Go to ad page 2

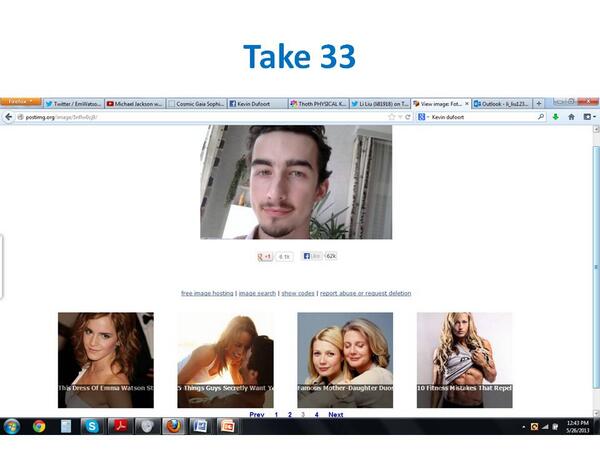click(290, 414)
